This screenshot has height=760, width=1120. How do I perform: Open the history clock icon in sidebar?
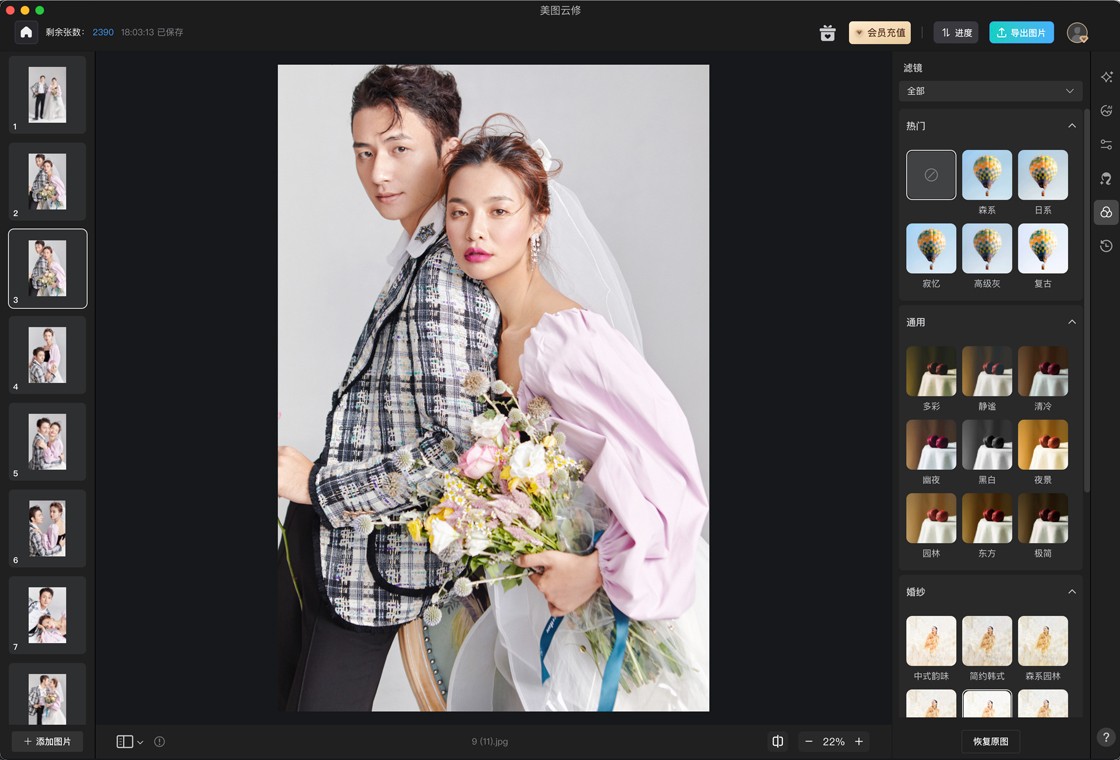(1106, 246)
